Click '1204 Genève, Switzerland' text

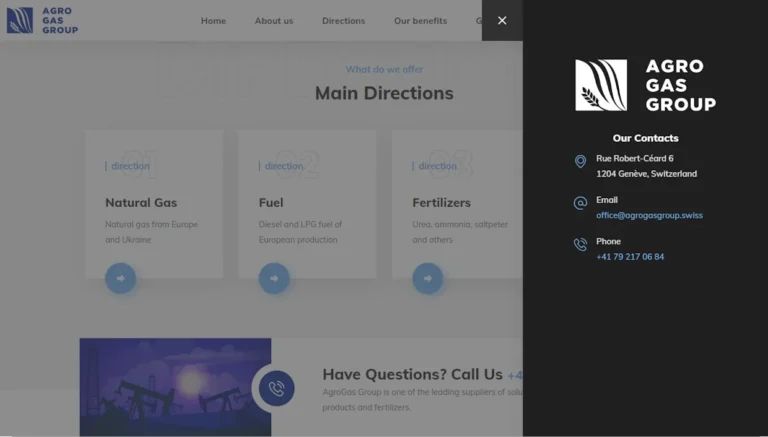646,174
